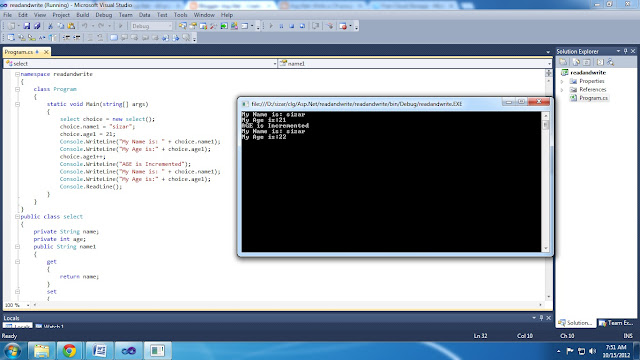Viewport: 640px width, 360px height.
Task: Open Chrome from the taskbar
Action: tap(69, 351)
